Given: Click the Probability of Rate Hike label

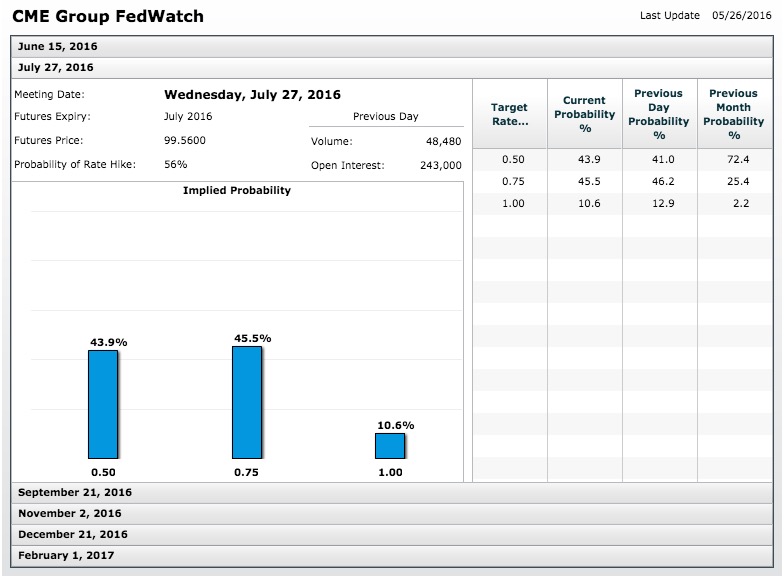Looking at the screenshot, I should pos(75,164).
